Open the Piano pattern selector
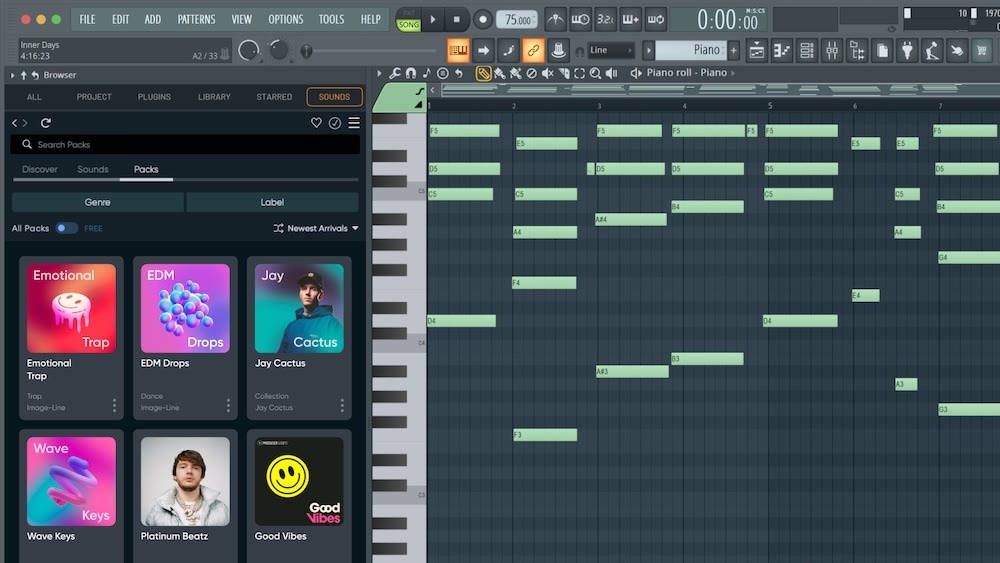The width and height of the screenshot is (1000, 563). [x=691, y=50]
